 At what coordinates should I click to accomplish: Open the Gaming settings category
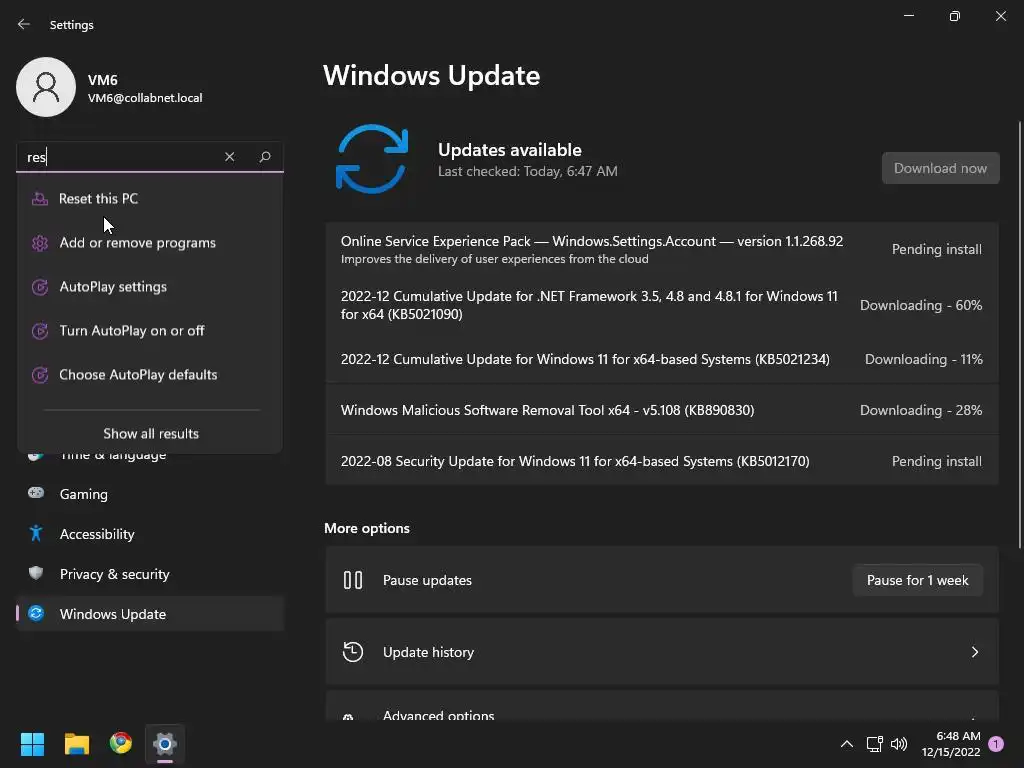pos(150,494)
